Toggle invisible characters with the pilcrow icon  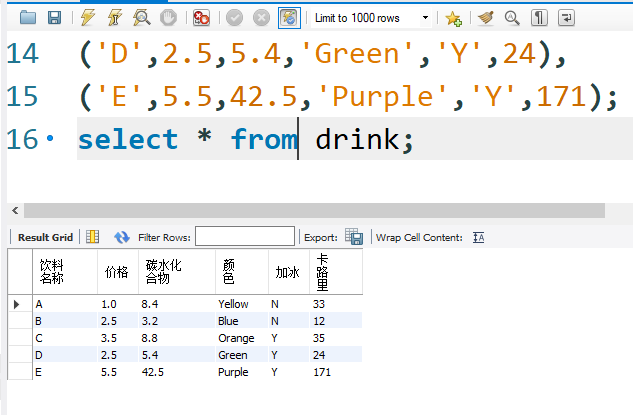click(x=539, y=18)
